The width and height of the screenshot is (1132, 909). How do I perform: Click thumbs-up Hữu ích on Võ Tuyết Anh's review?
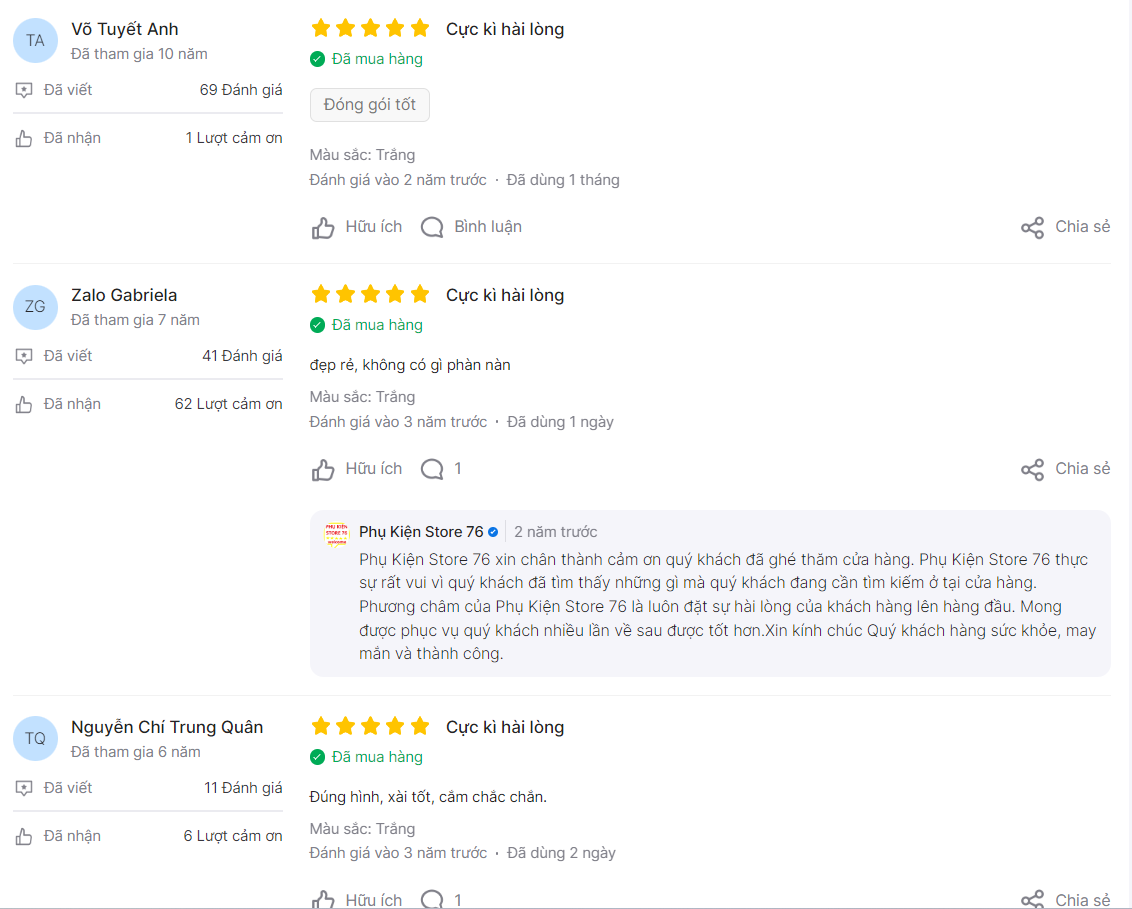357,227
